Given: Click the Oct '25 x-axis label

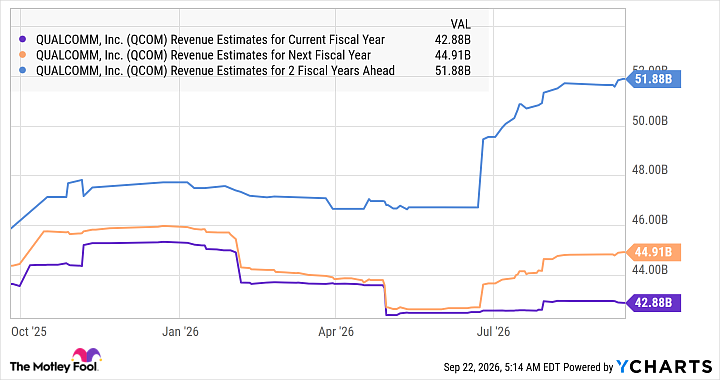Looking at the screenshot, I should [x=29, y=331].
